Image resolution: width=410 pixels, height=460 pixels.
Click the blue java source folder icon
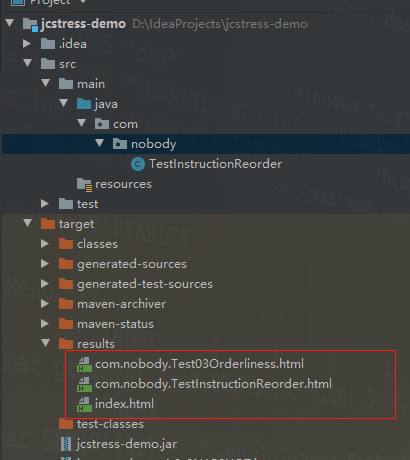84,104
